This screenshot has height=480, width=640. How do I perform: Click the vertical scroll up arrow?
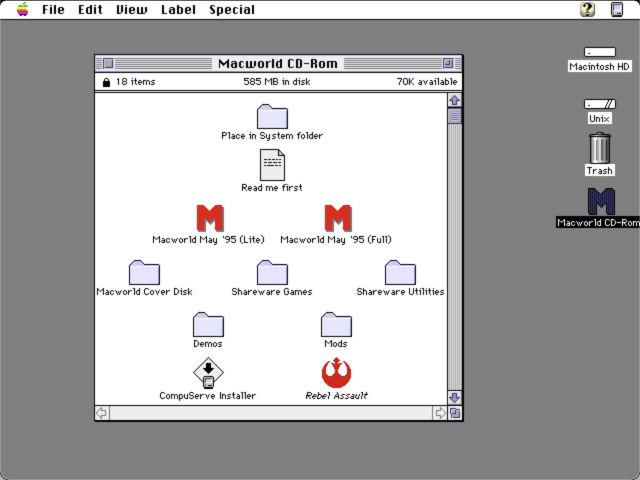tap(455, 100)
